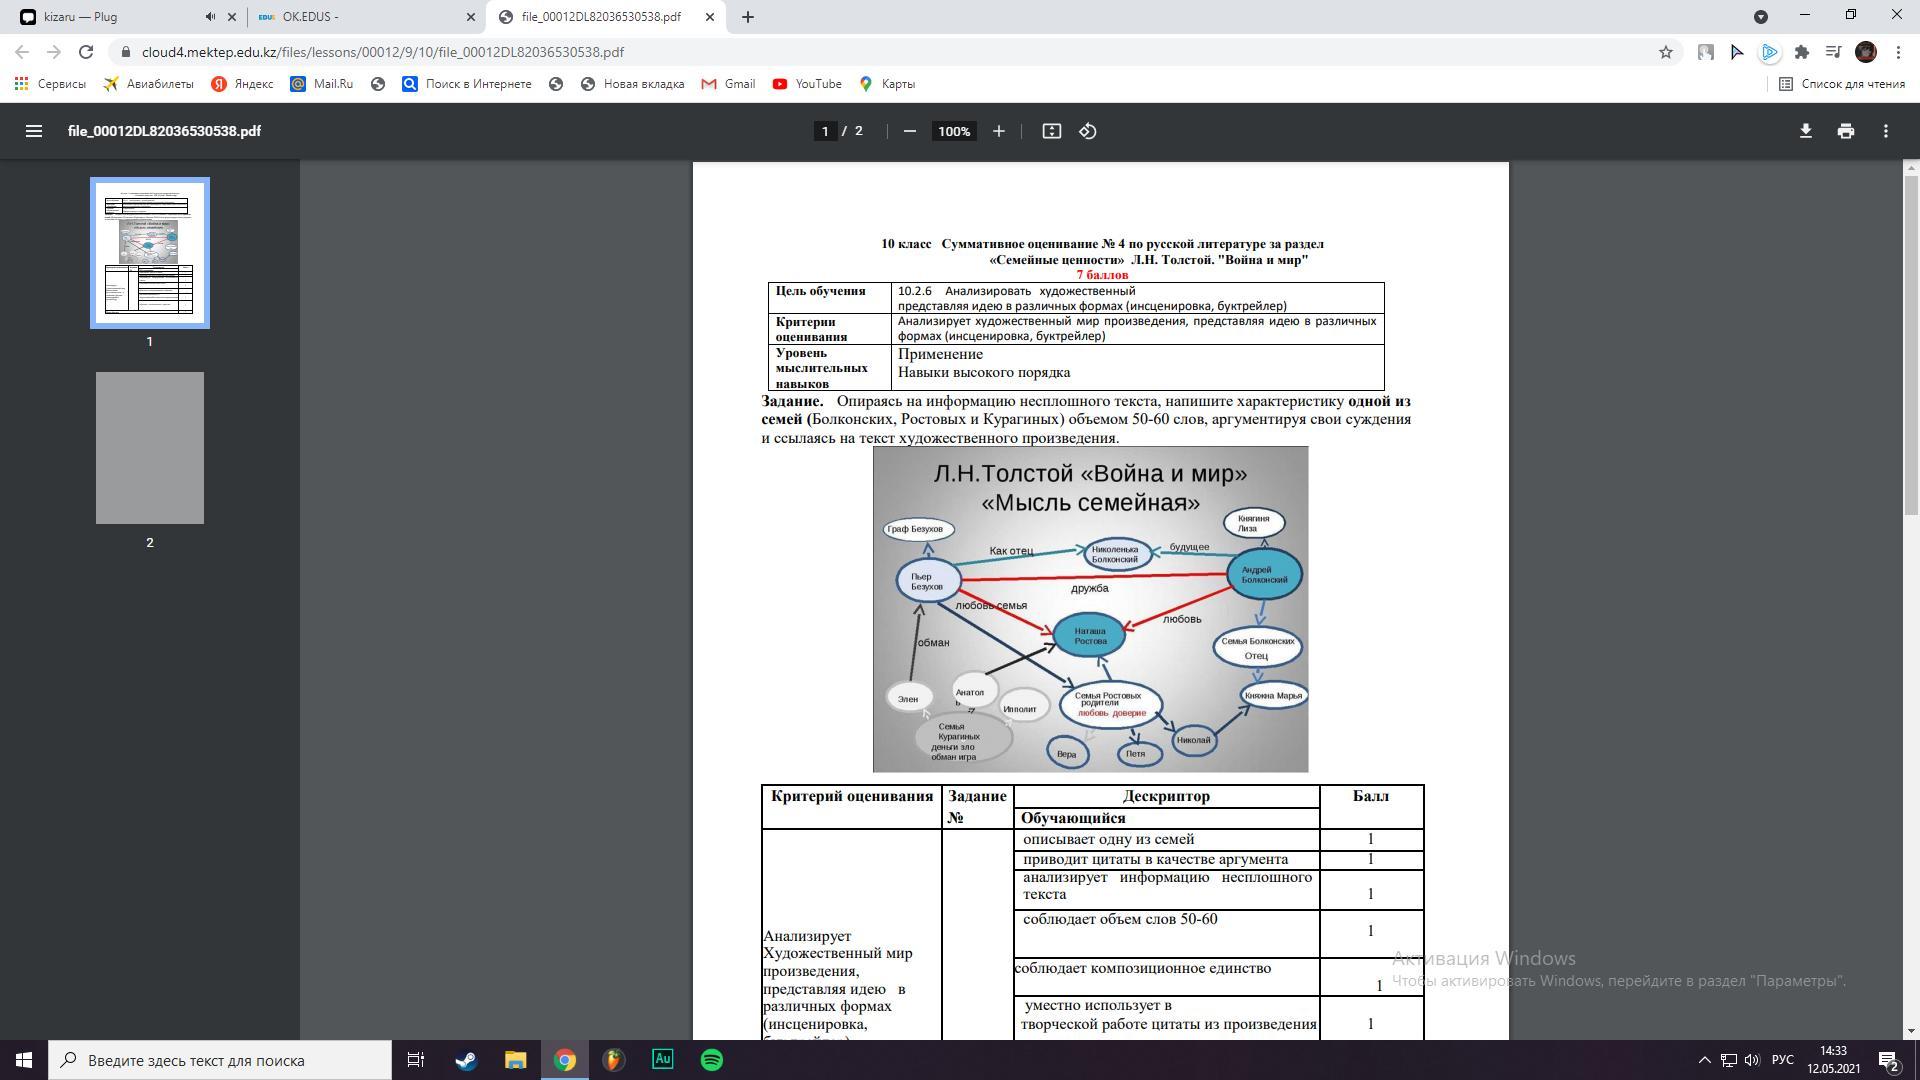Zoom out the PDF with minus button
Viewport: 1920px width, 1080px height.
[909, 131]
